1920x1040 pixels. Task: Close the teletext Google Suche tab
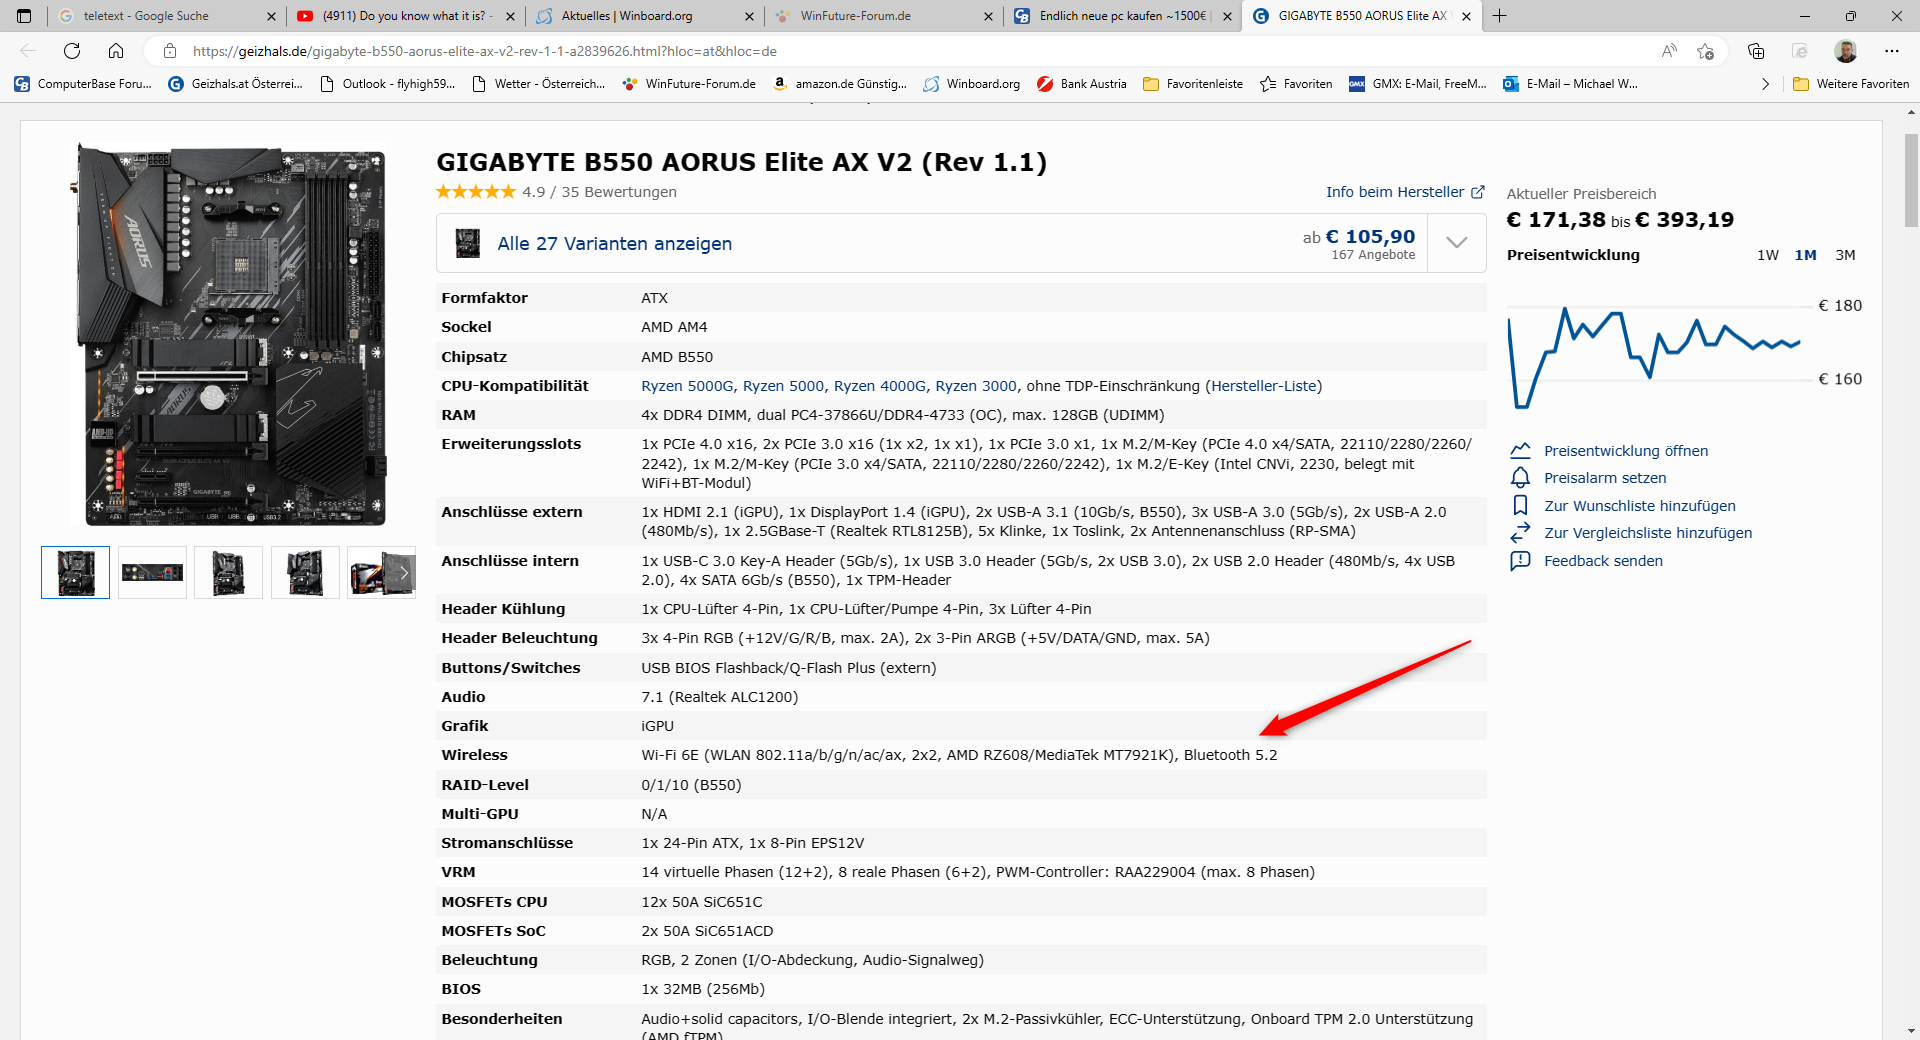(271, 16)
